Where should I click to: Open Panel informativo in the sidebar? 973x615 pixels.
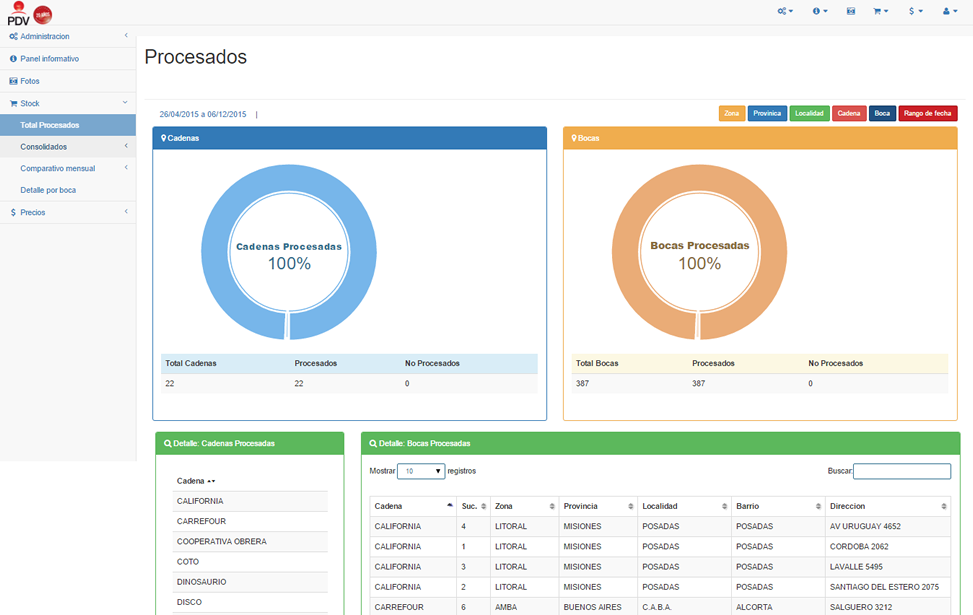(68, 59)
